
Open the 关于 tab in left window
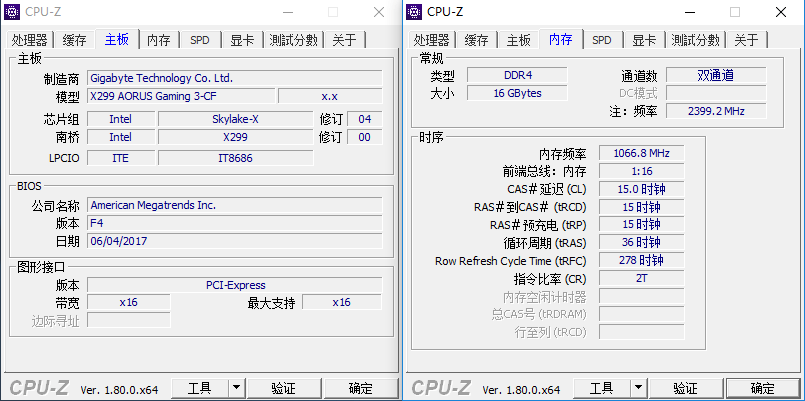pos(344,40)
